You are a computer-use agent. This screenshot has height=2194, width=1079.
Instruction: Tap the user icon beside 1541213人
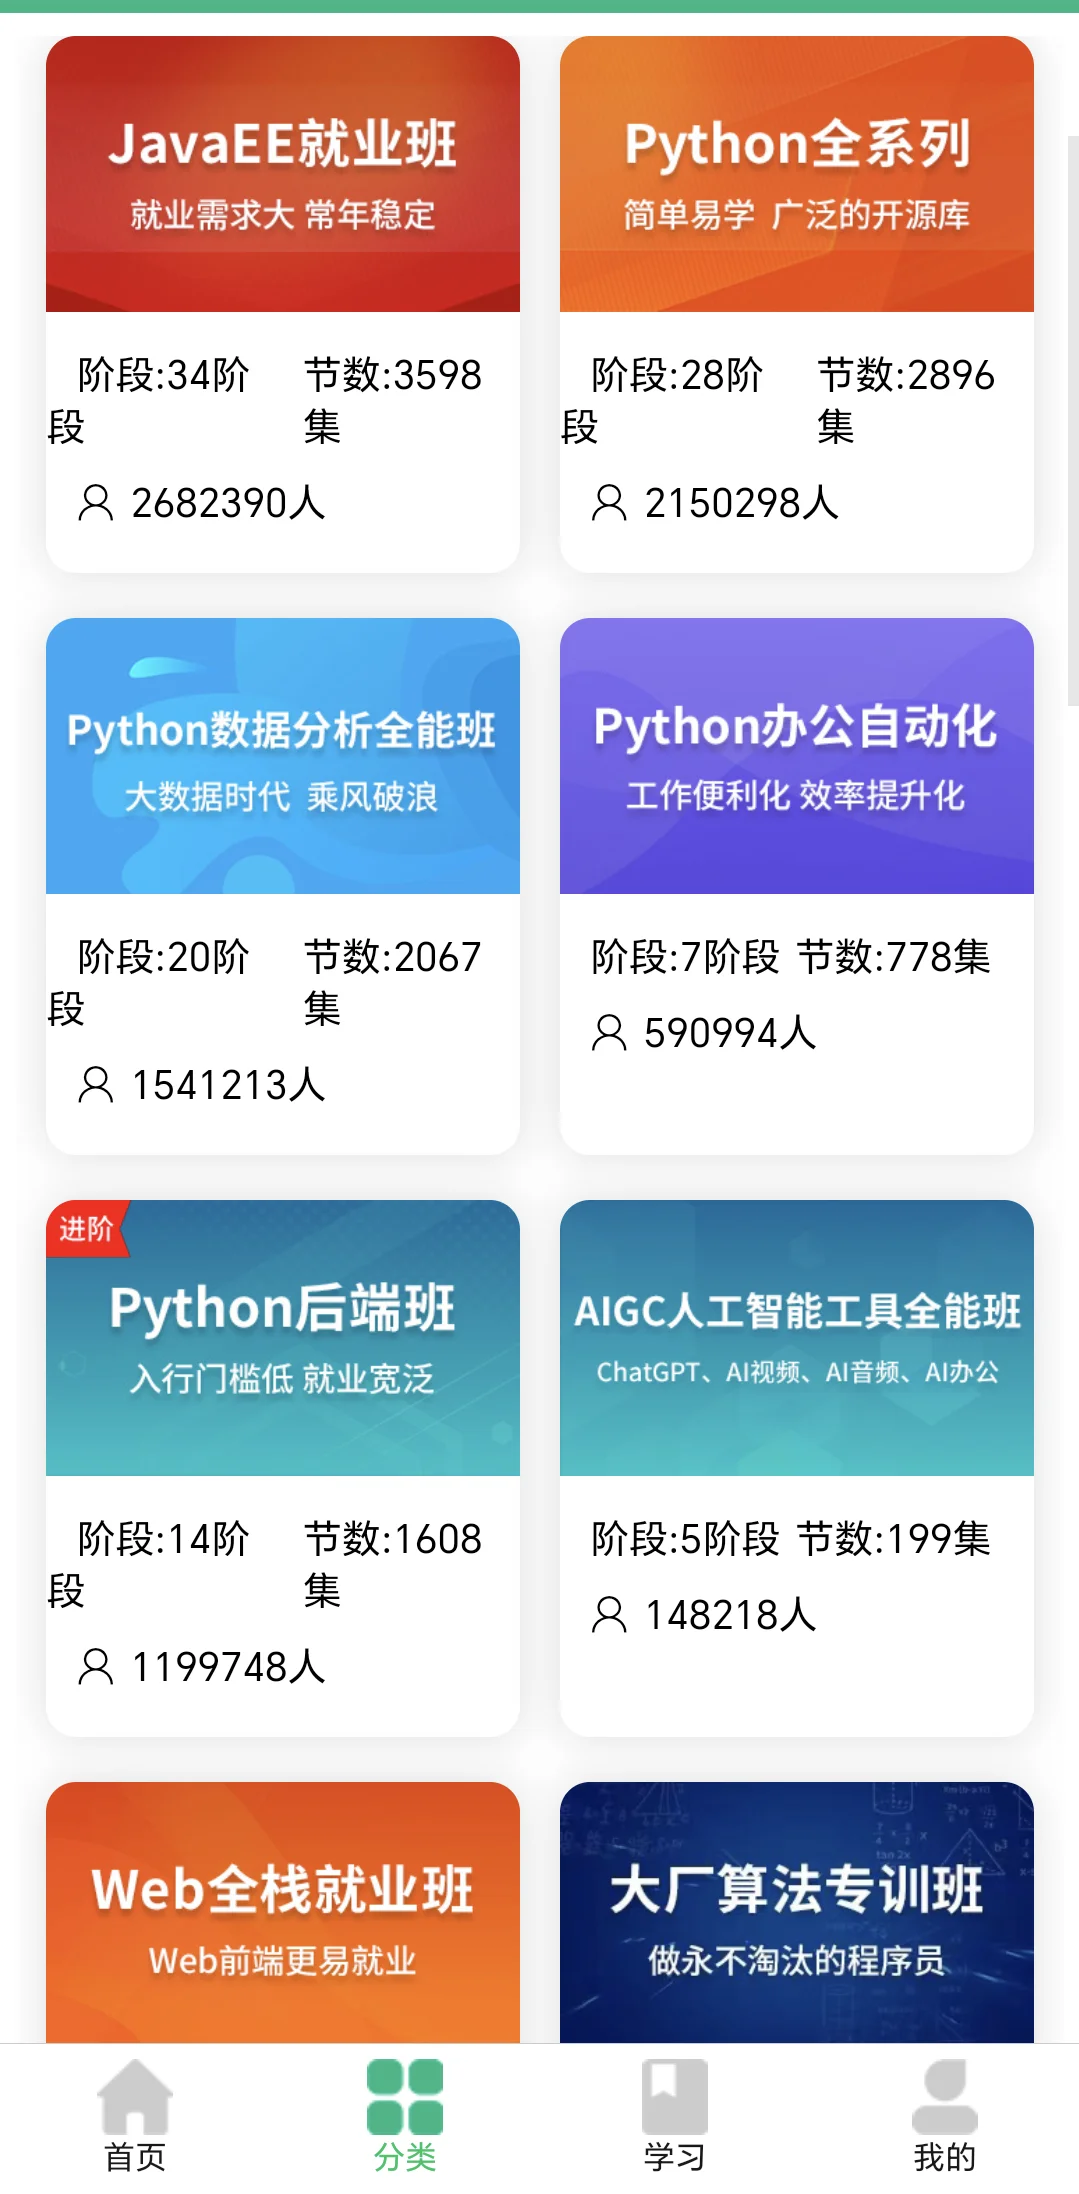click(x=96, y=1085)
